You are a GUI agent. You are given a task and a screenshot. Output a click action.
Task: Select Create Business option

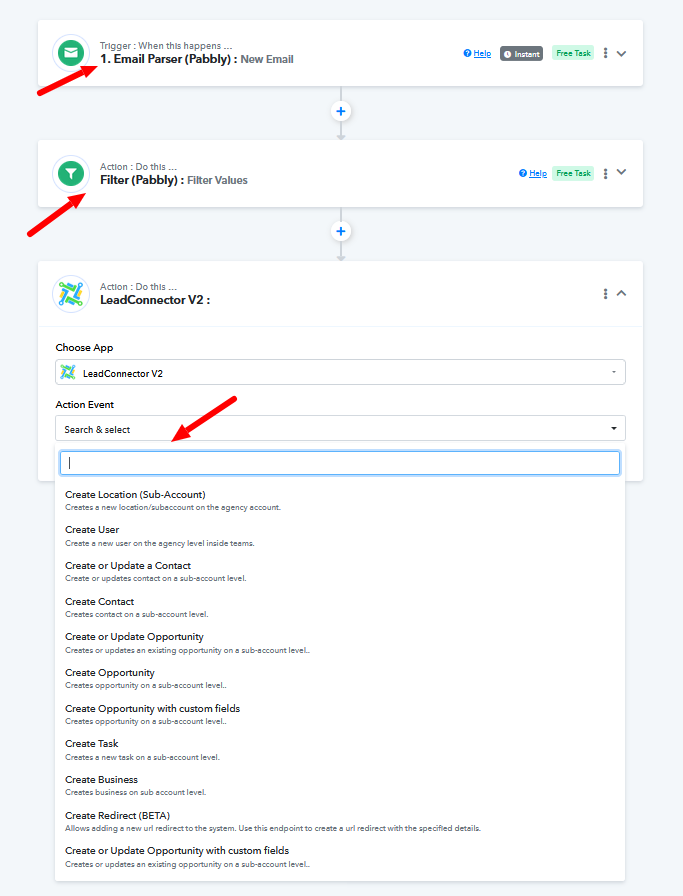pos(340,785)
